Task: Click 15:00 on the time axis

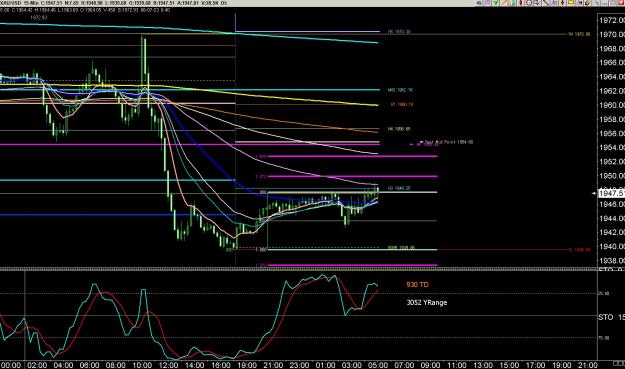Action: [509, 365]
